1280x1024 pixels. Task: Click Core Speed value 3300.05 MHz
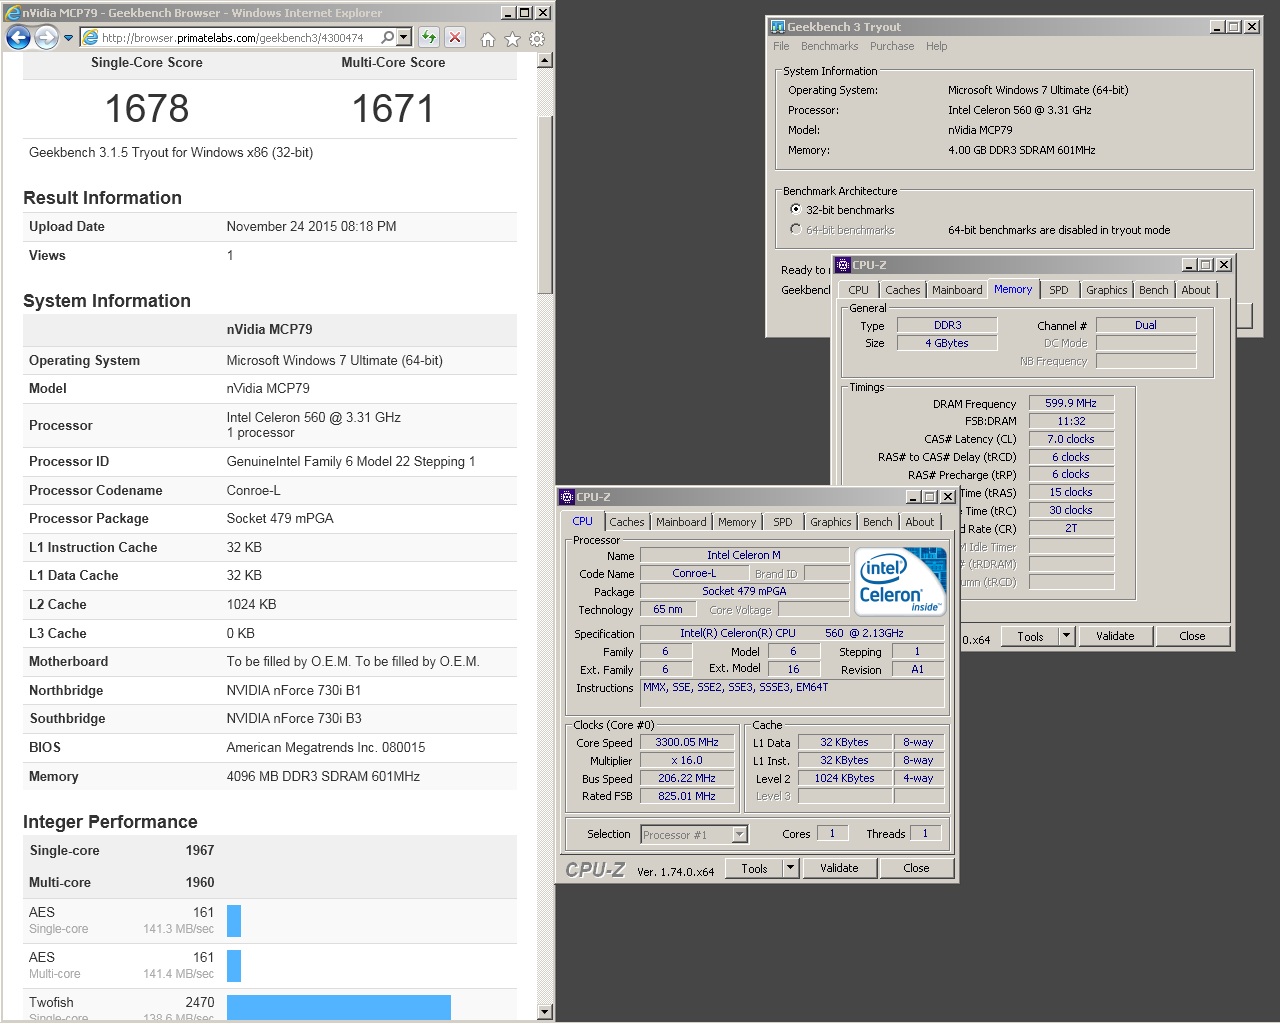click(x=687, y=742)
